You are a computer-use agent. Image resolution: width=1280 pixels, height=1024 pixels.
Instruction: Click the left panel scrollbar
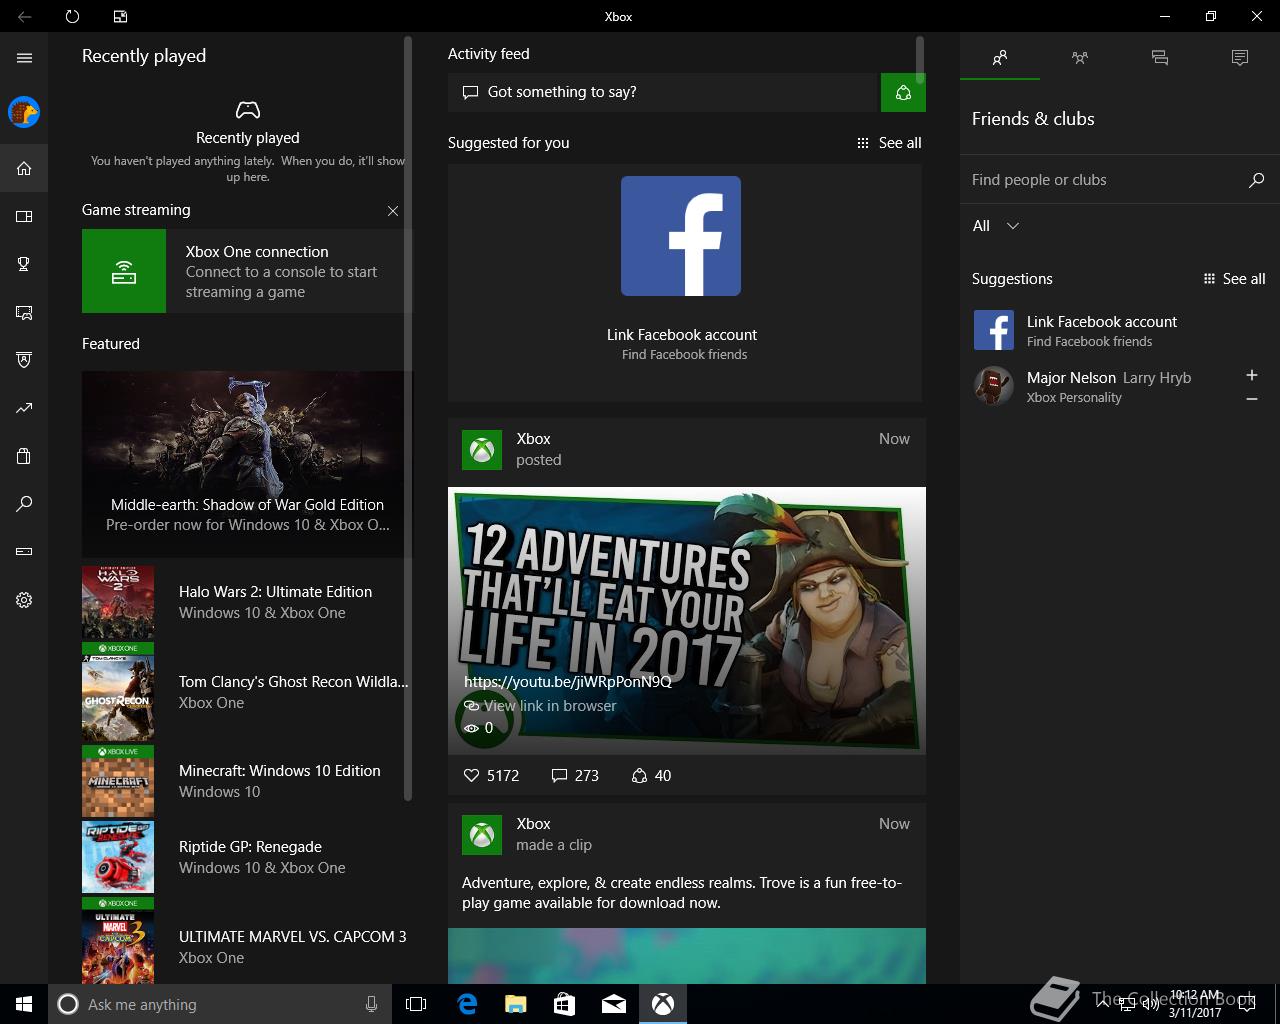408,418
